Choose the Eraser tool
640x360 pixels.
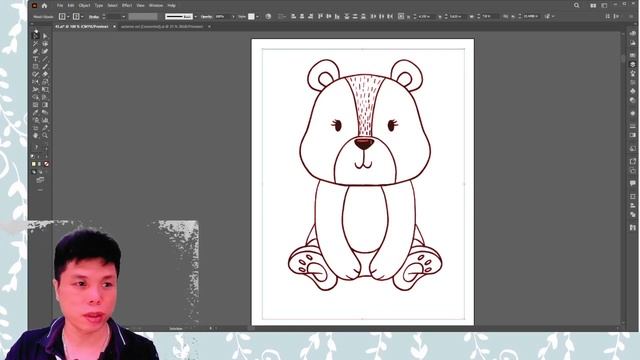click(45, 74)
